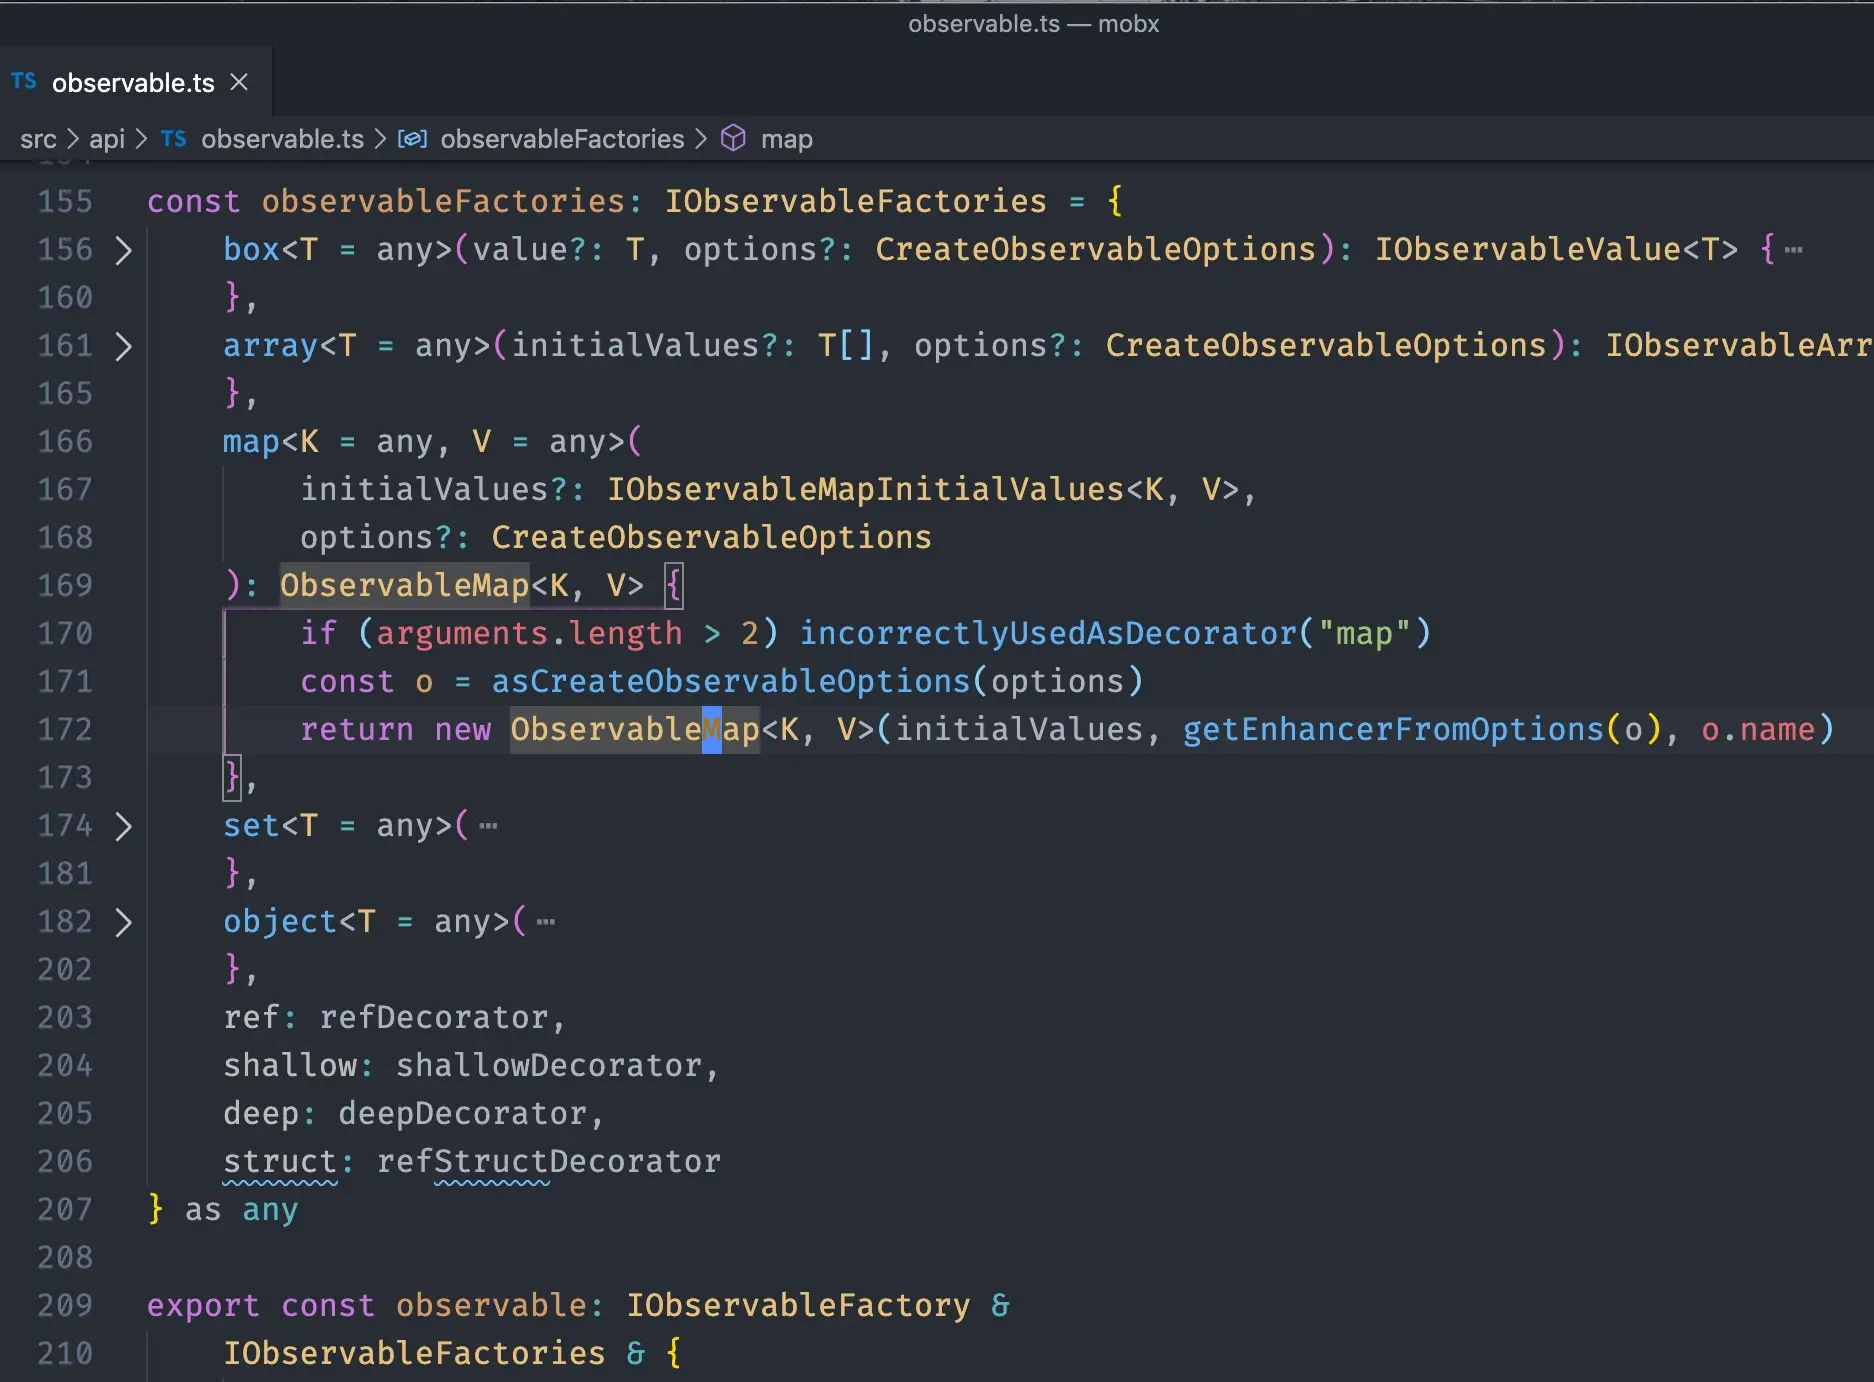
Task: Click the underlined struct error on line 206
Action: pos(281,1161)
